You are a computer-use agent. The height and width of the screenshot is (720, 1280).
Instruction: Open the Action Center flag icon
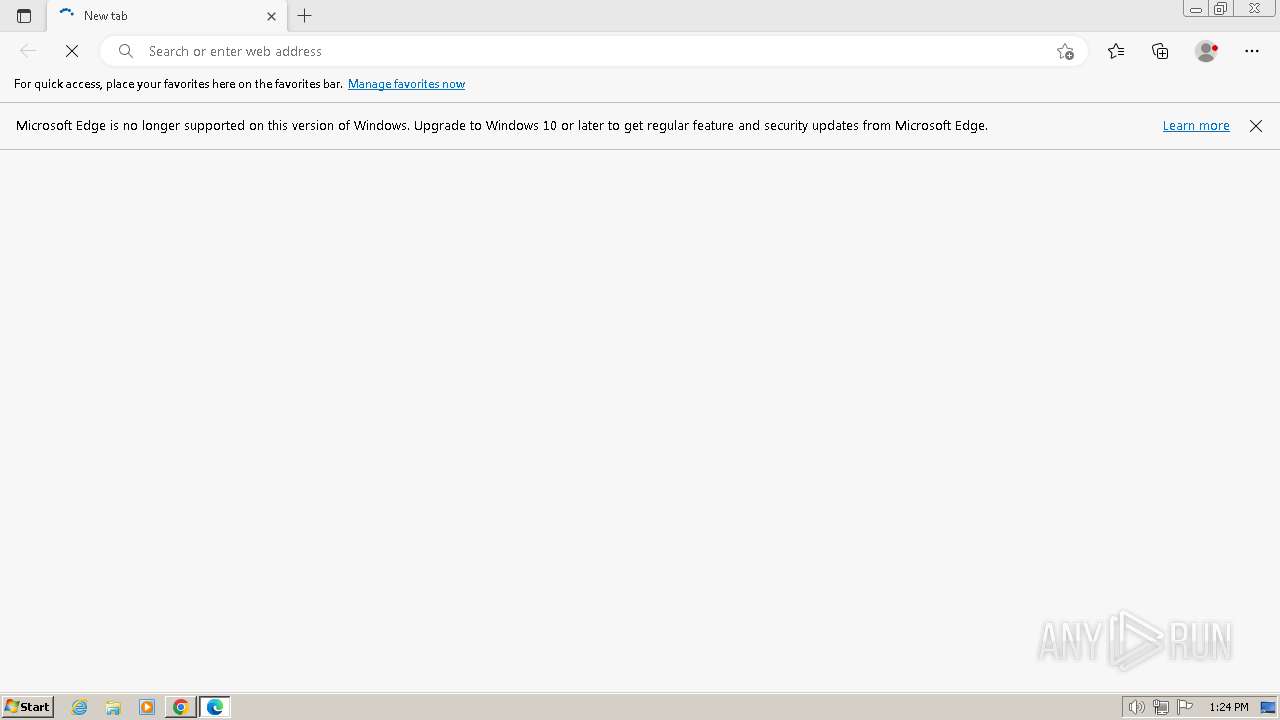point(1185,707)
